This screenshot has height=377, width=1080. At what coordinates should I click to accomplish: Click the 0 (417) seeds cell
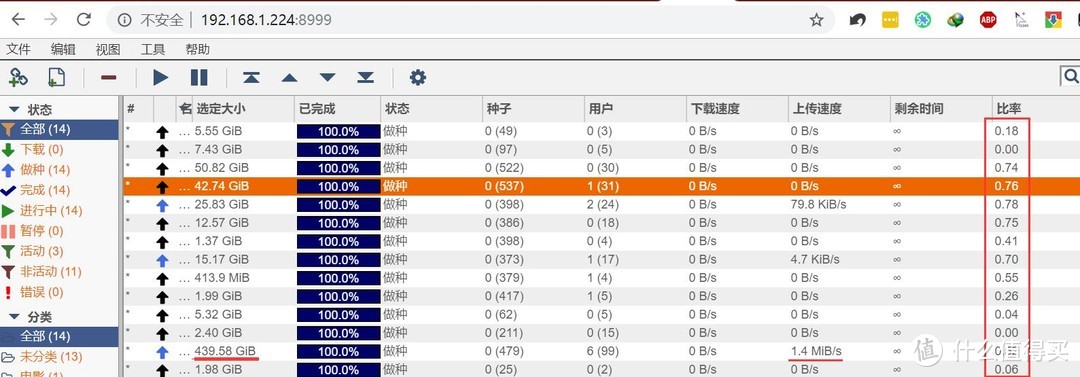pos(504,296)
